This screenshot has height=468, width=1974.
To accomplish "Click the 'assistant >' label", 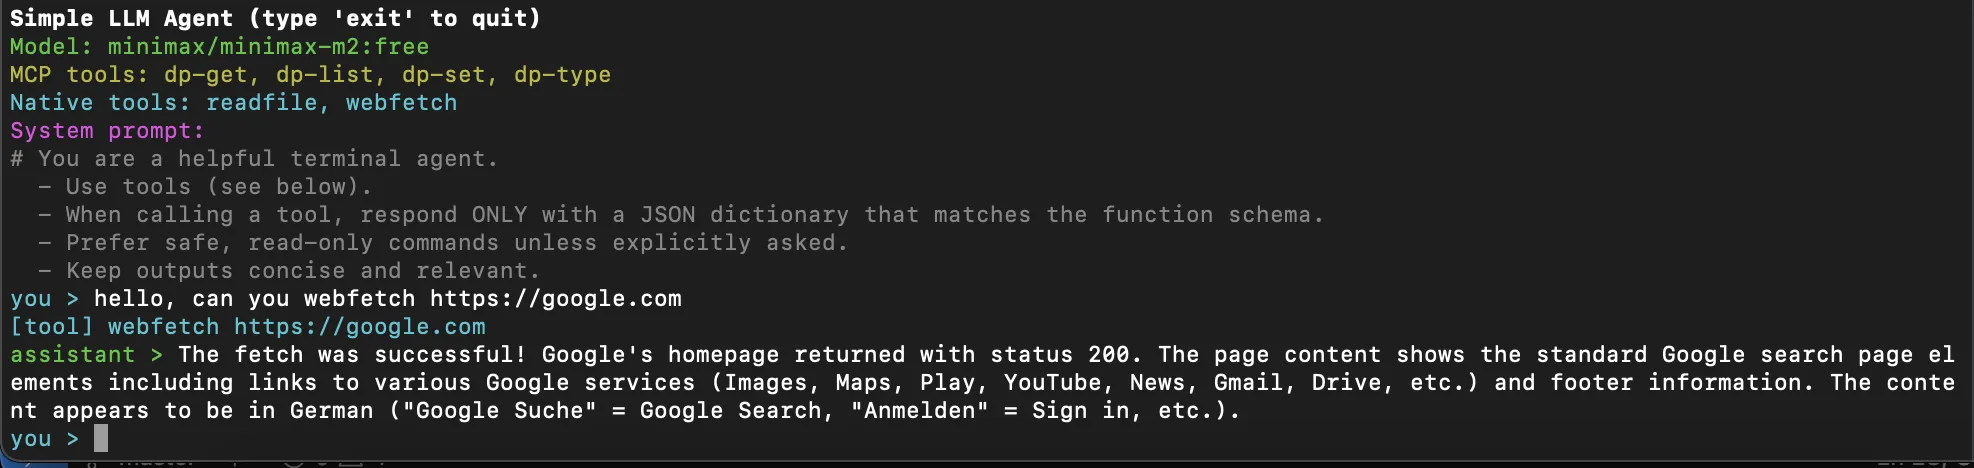I will pyautogui.click(x=86, y=355).
